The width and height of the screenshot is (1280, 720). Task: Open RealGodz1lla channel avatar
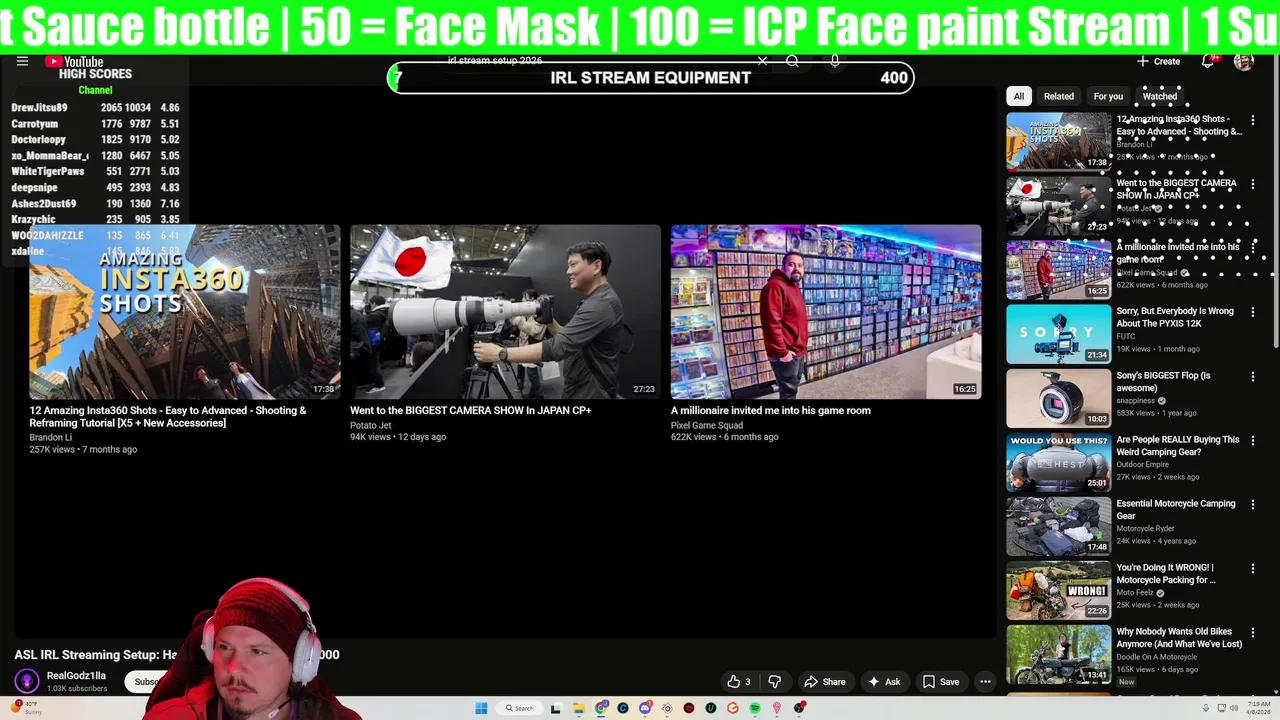click(x=27, y=681)
